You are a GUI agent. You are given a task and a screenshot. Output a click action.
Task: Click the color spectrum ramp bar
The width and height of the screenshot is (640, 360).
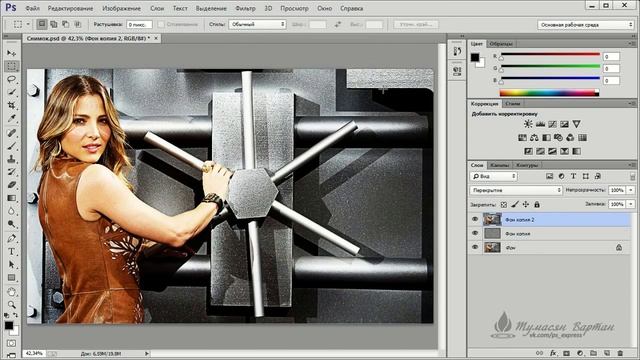point(549,93)
